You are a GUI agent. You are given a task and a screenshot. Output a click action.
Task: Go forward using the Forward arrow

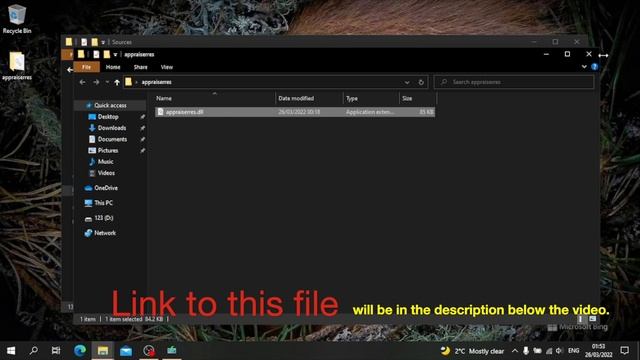pyautogui.click(x=96, y=82)
